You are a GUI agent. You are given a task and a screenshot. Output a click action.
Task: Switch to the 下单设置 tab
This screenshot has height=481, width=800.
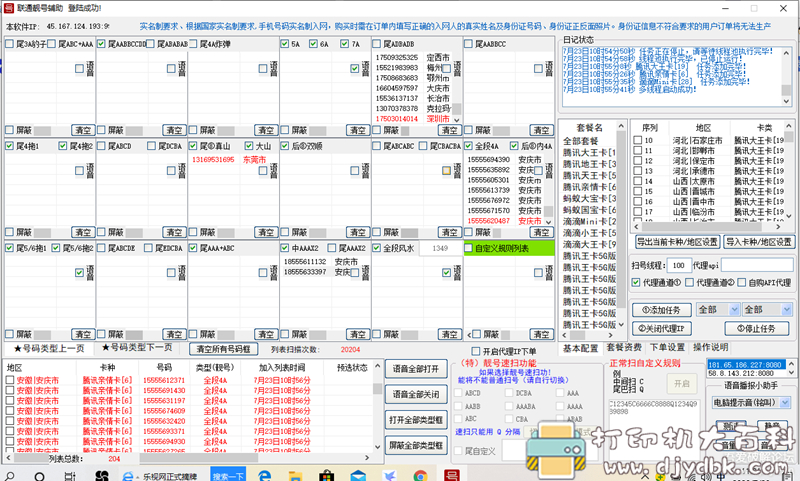[x=667, y=347]
